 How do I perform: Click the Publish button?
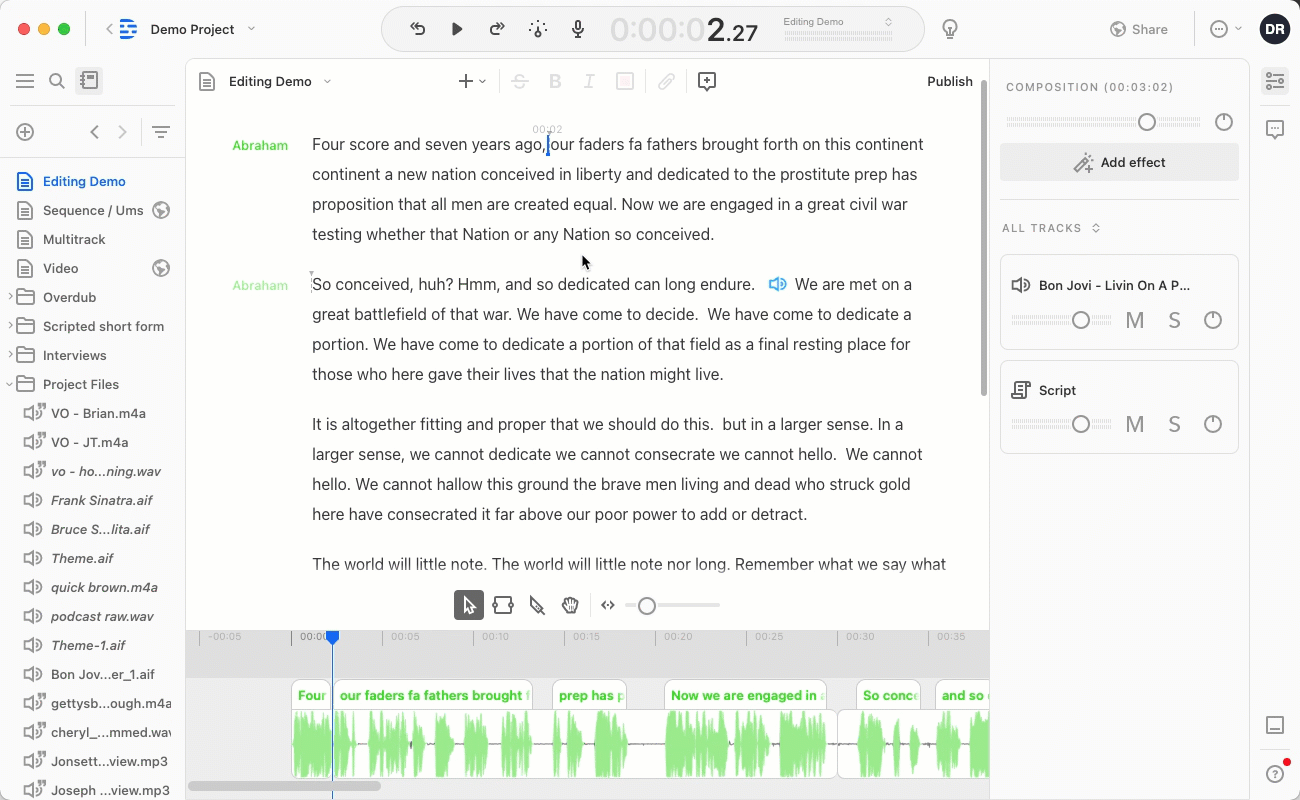click(949, 82)
